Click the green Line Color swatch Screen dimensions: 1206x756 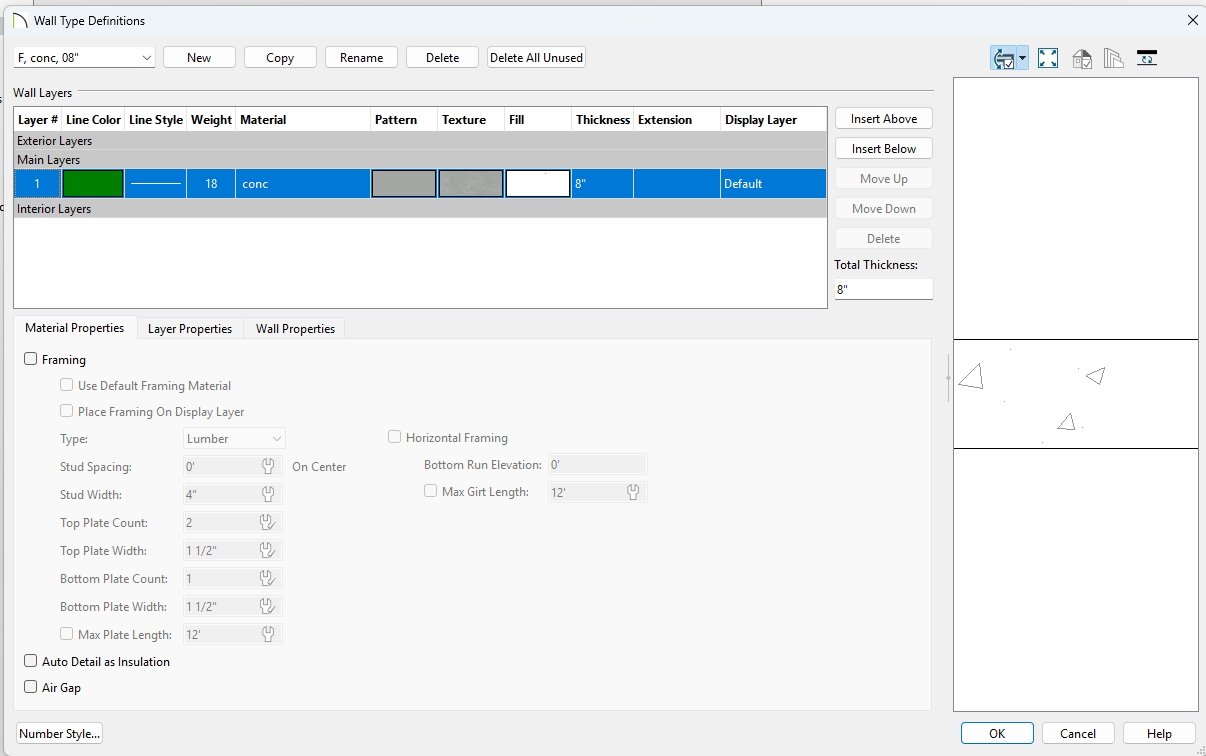point(93,184)
